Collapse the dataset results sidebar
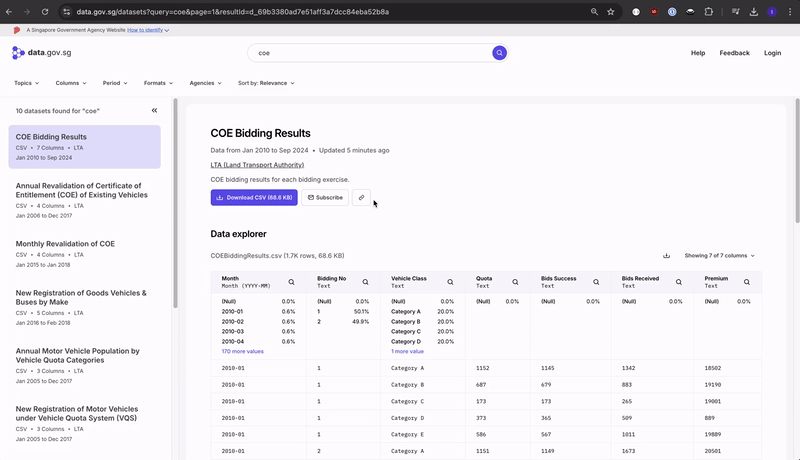Image resolution: width=800 pixels, height=460 pixels. pyautogui.click(x=154, y=110)
